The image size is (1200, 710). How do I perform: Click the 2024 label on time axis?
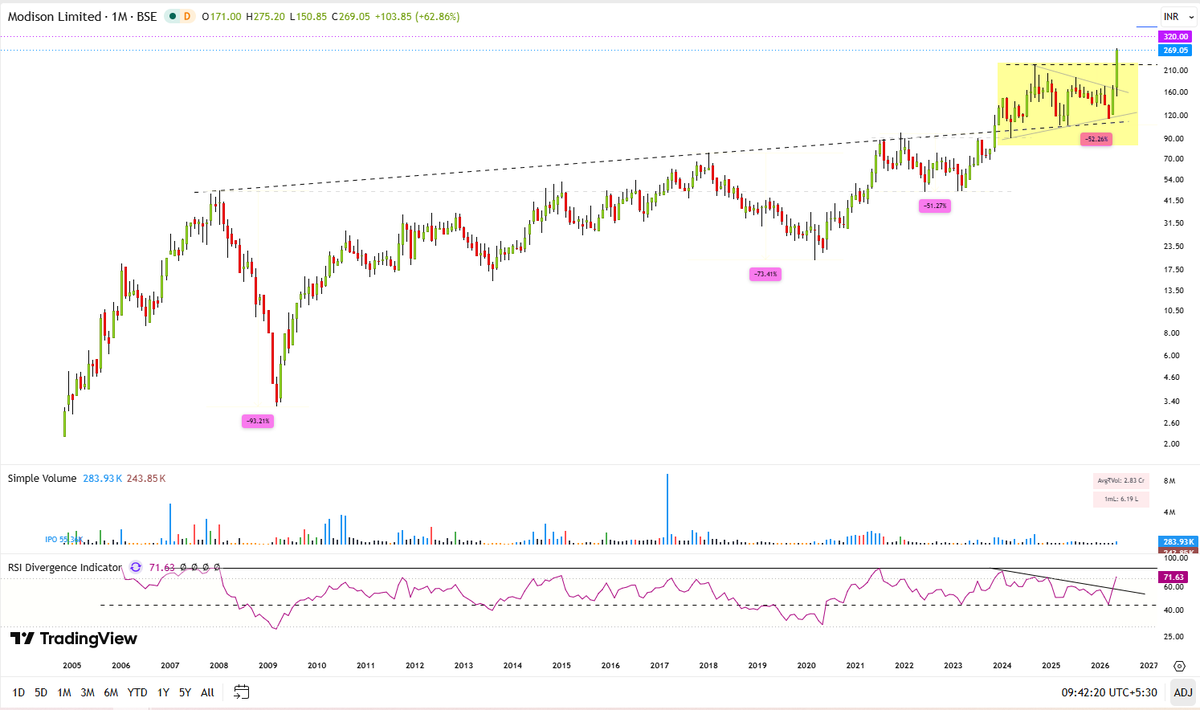1002,665
